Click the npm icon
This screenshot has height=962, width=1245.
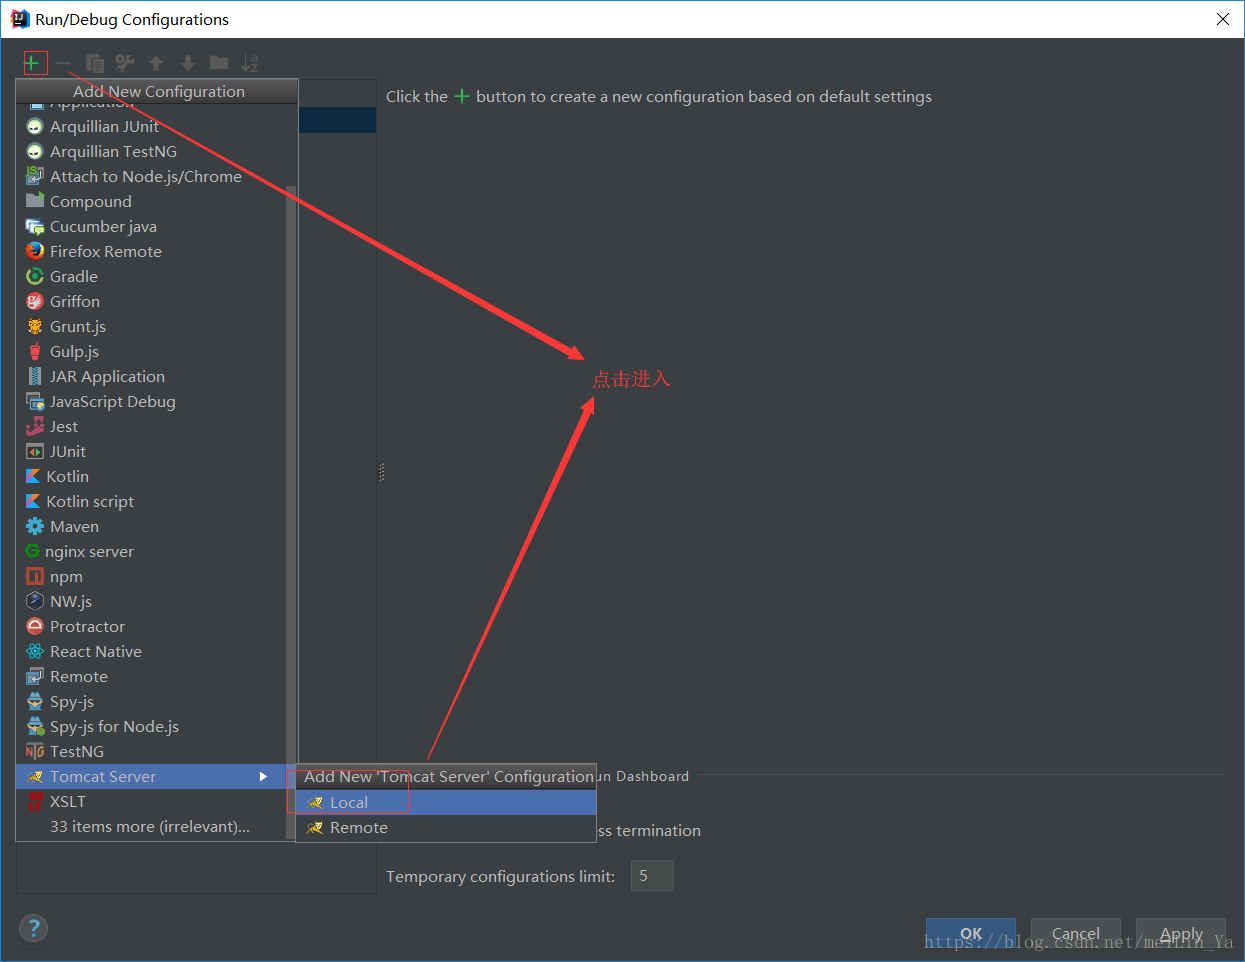tap(35, 576)
